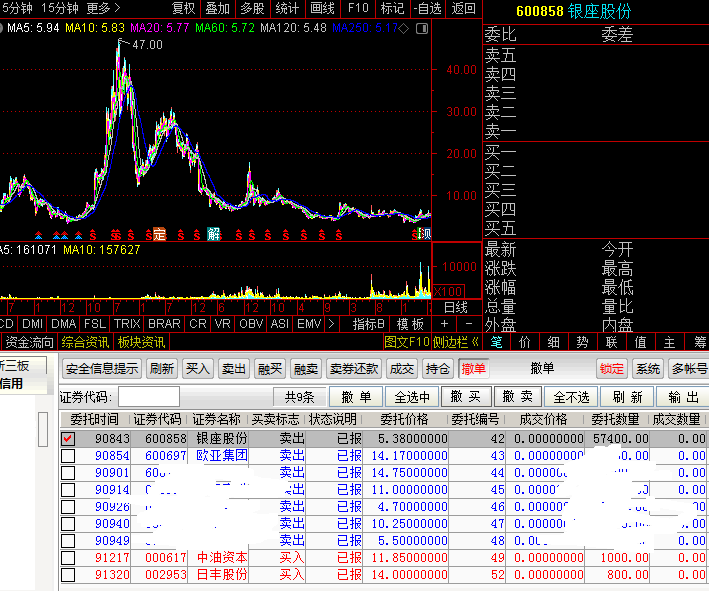Click the 解 marker icon on the chart
Screen dimensions: 709x591
click(x=213, y=234)
